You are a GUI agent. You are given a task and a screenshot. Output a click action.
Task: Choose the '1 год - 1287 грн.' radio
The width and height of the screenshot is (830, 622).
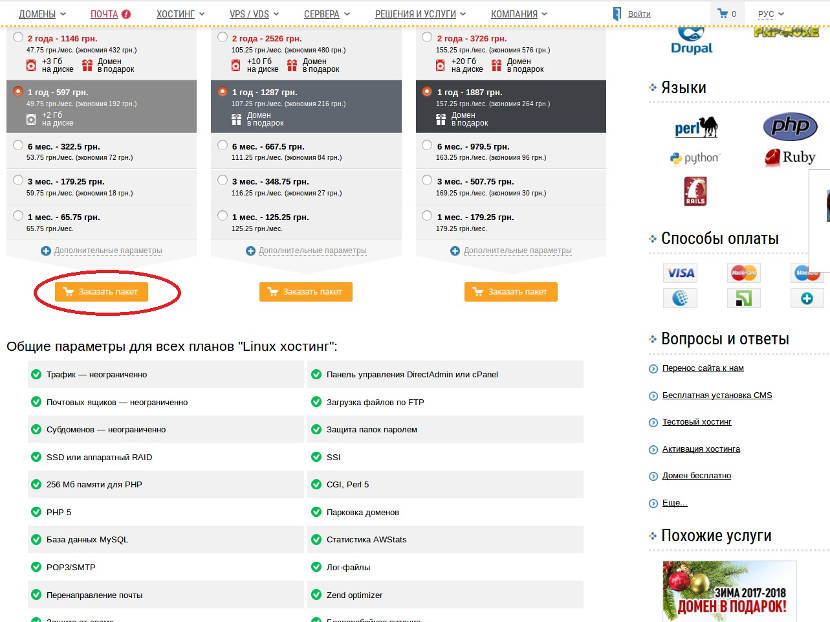click(222, 91)
